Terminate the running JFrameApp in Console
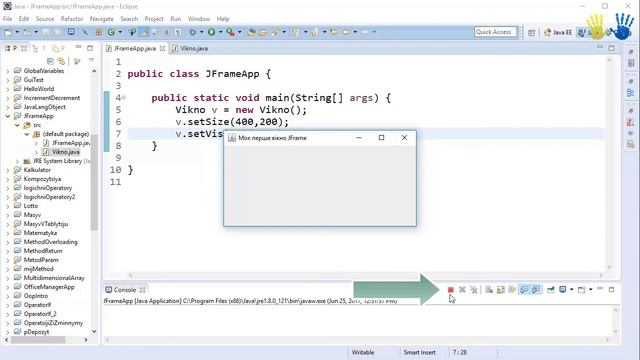This screenshot has width=640, height=360. pos(451,289)
